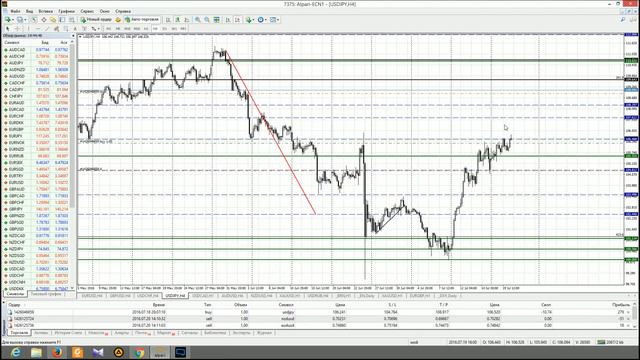Toggle the Terminal panel icon

62,20
